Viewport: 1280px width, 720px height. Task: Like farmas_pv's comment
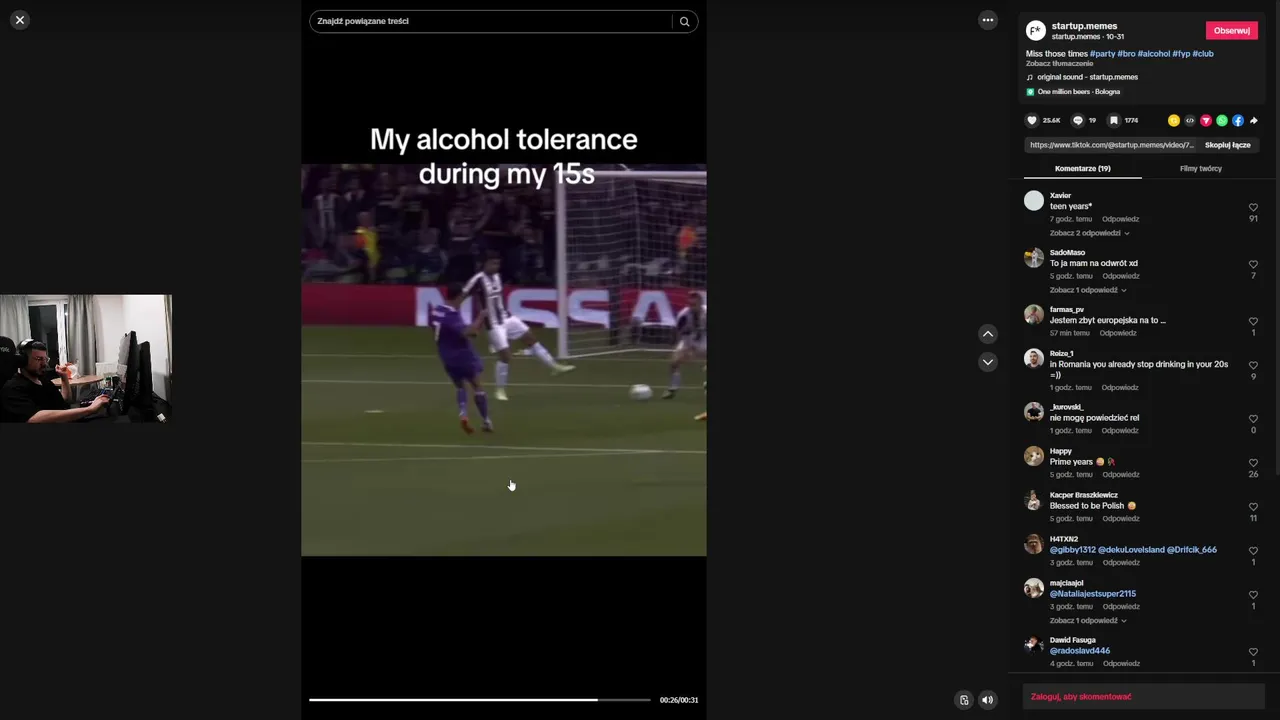(x=1253, y=322)
